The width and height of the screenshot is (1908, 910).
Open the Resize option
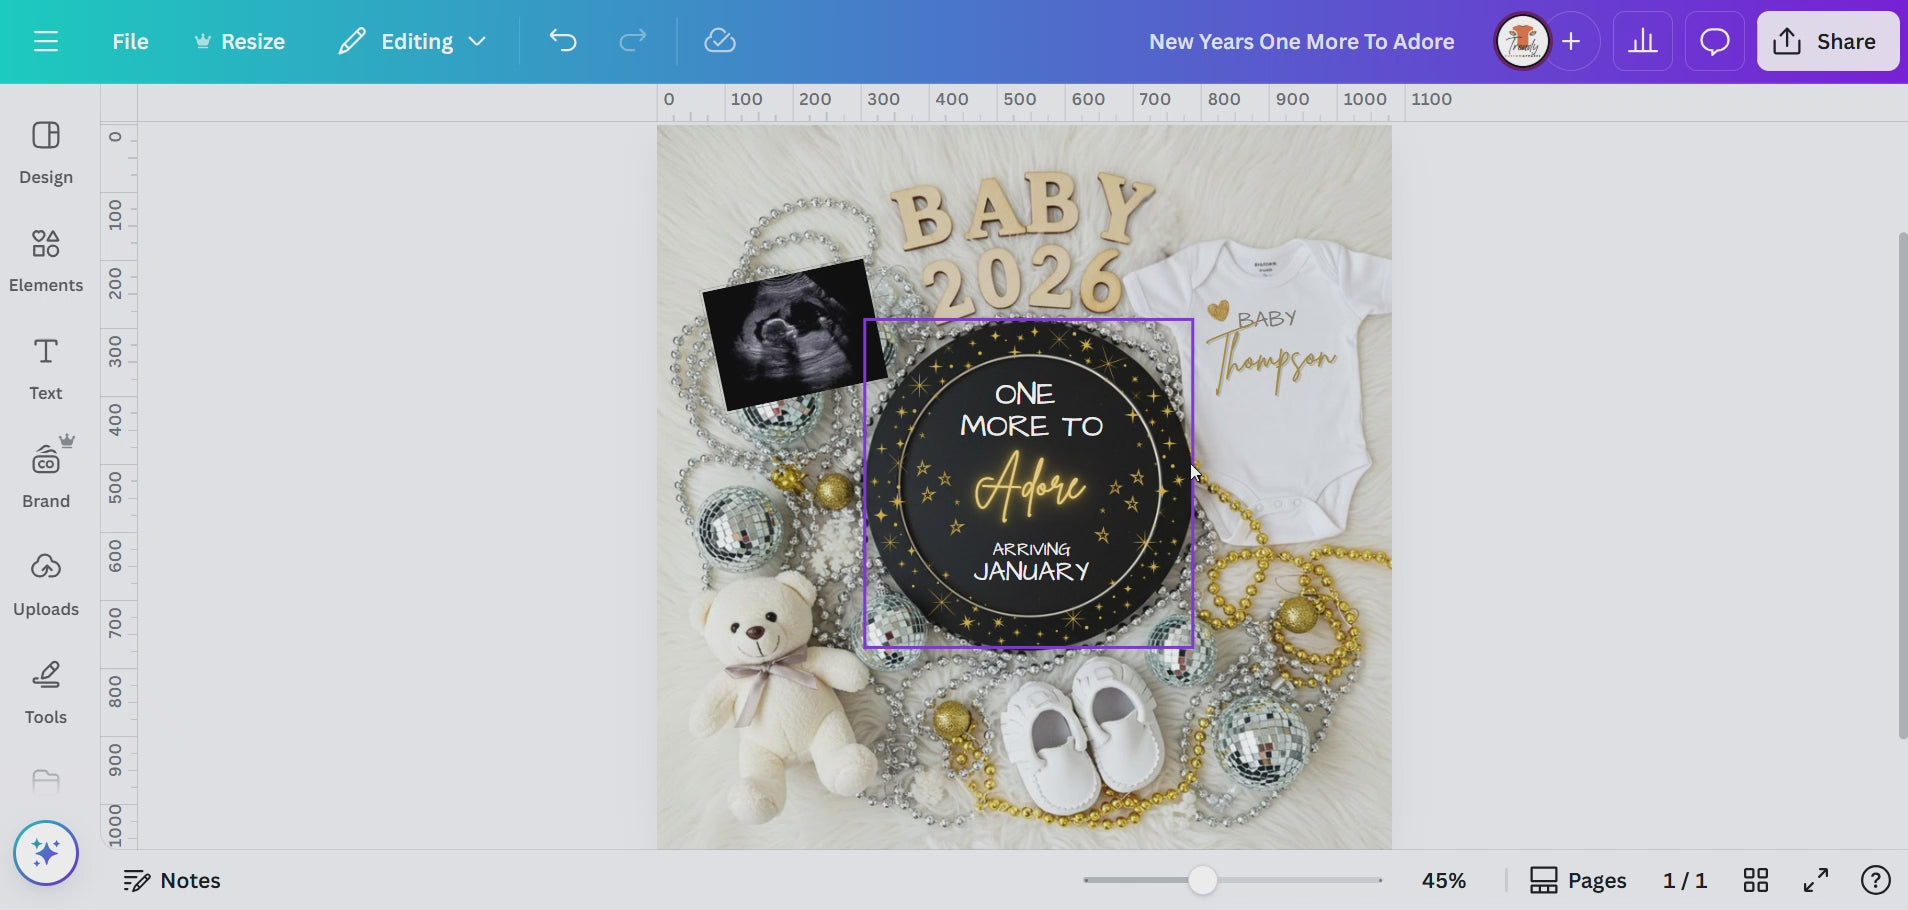[240, 41]
